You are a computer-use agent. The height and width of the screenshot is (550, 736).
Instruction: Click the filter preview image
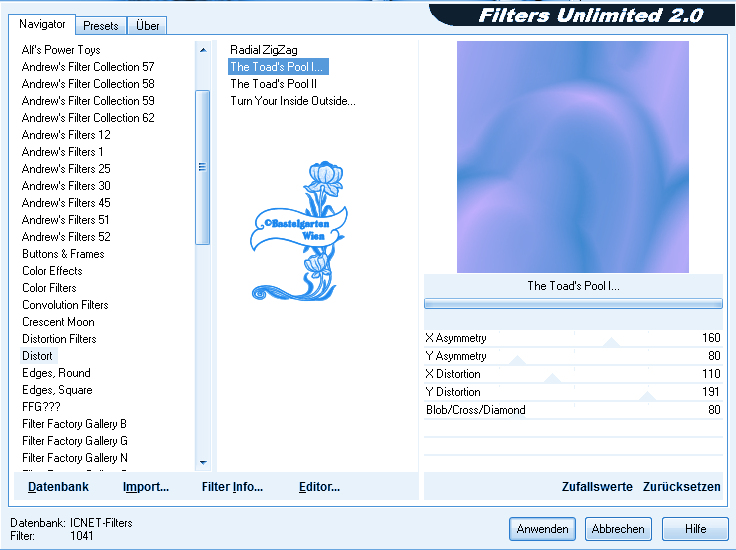click(573, 157)
